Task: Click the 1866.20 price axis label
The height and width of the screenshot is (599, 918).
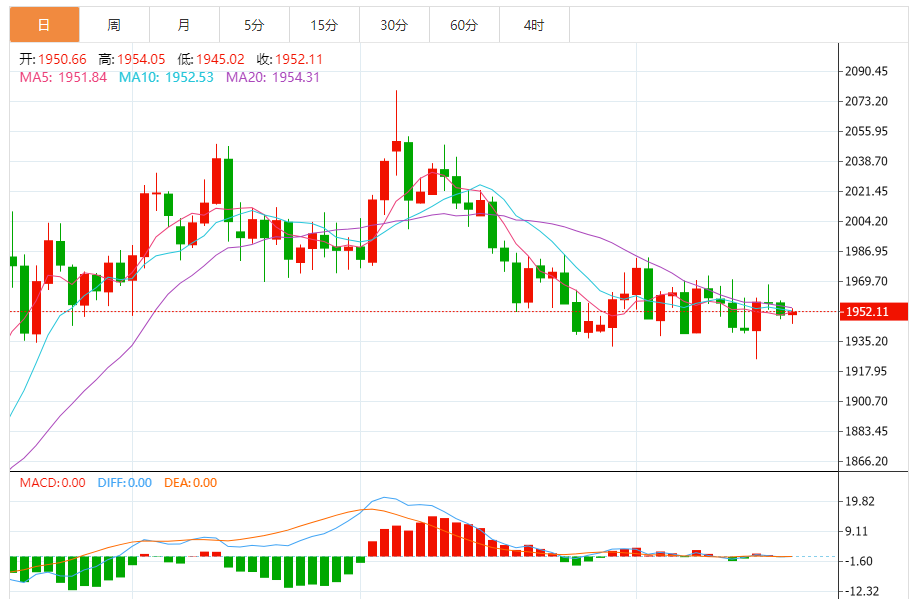Action: 866,461
